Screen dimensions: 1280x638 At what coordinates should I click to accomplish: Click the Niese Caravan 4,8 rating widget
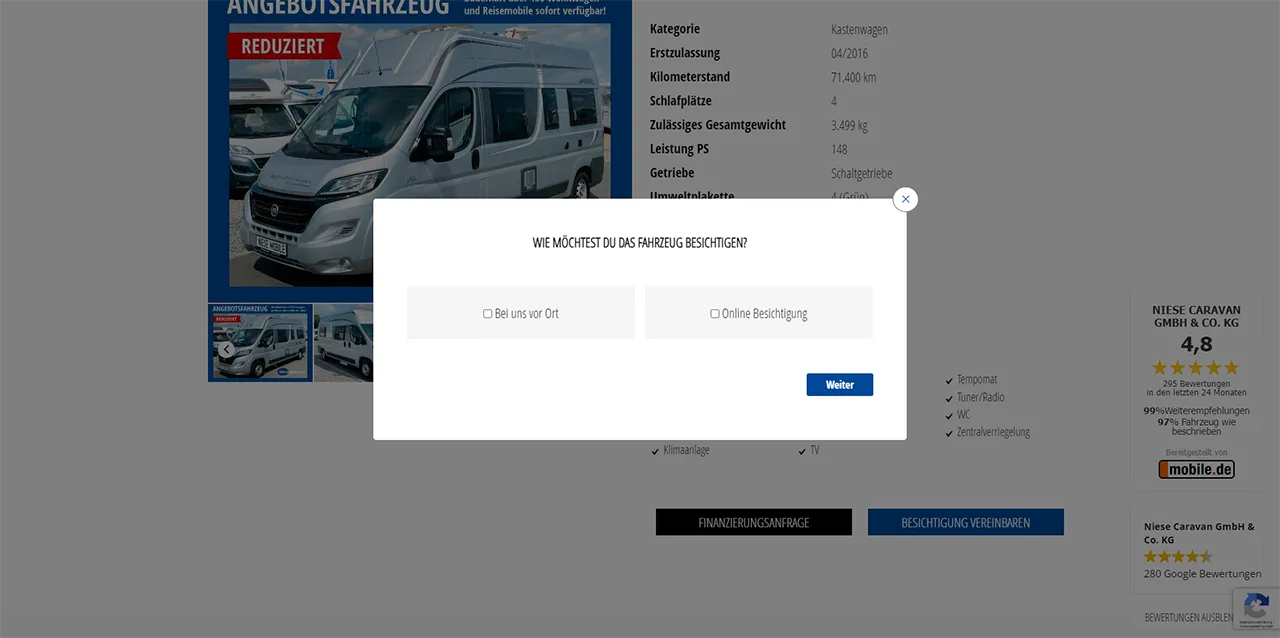(x=1196, y=390)
